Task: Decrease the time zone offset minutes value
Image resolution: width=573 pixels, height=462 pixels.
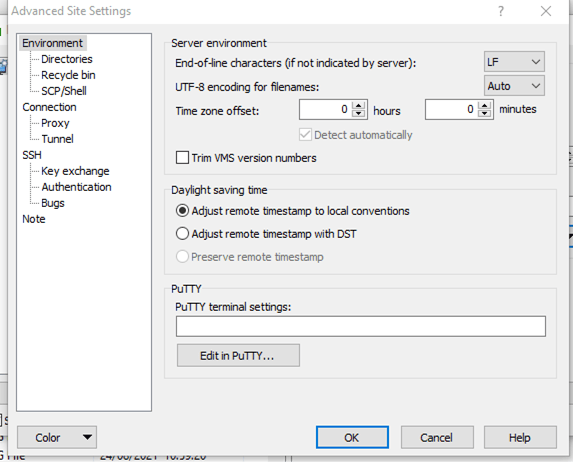Action: click(485, 113)
